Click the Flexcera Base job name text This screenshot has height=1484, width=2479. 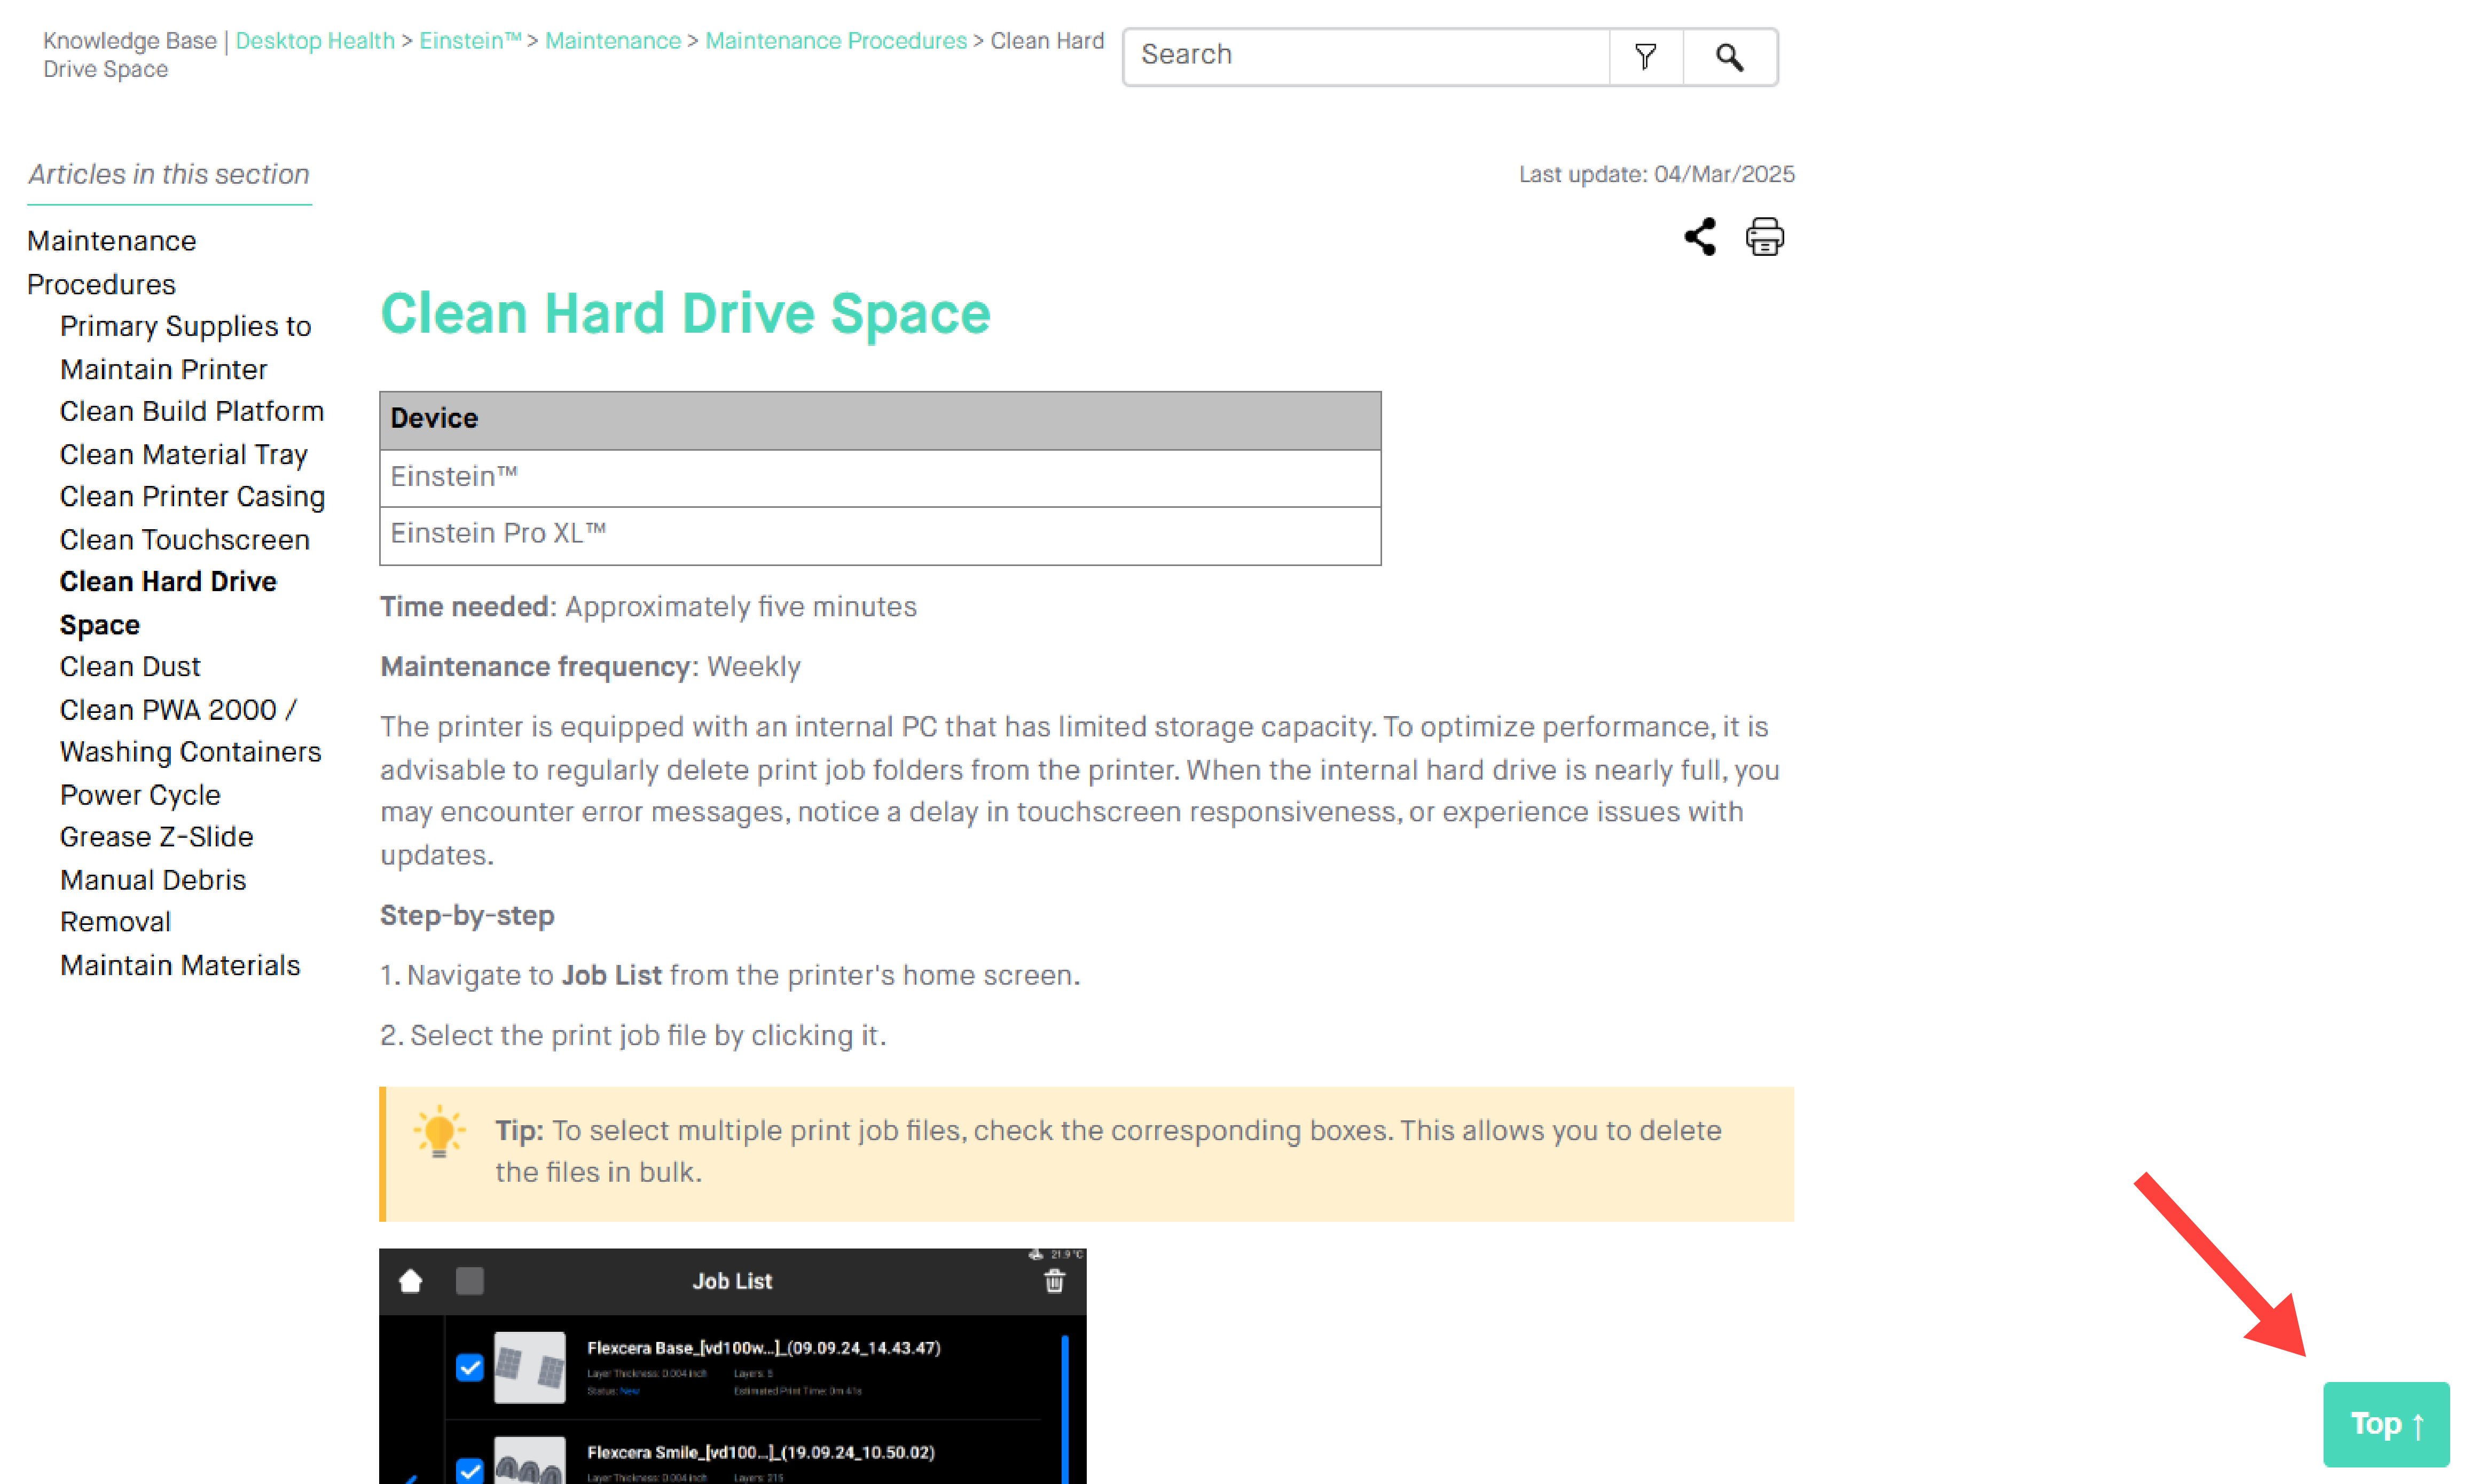764,1348
